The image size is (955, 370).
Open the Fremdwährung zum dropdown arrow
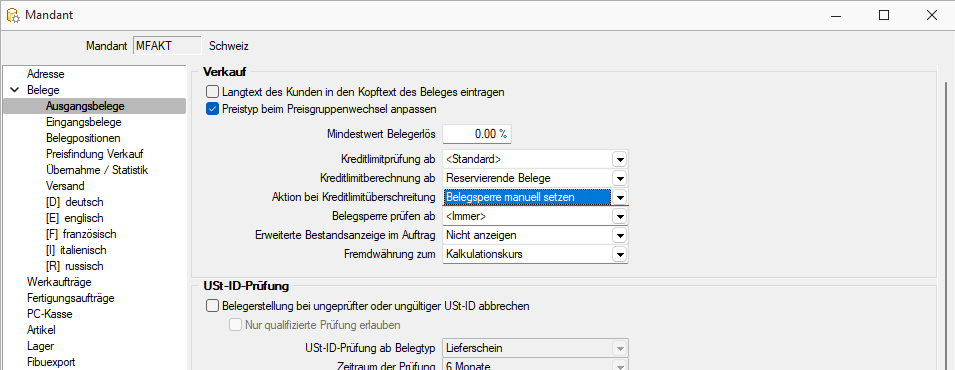[620, 254]
